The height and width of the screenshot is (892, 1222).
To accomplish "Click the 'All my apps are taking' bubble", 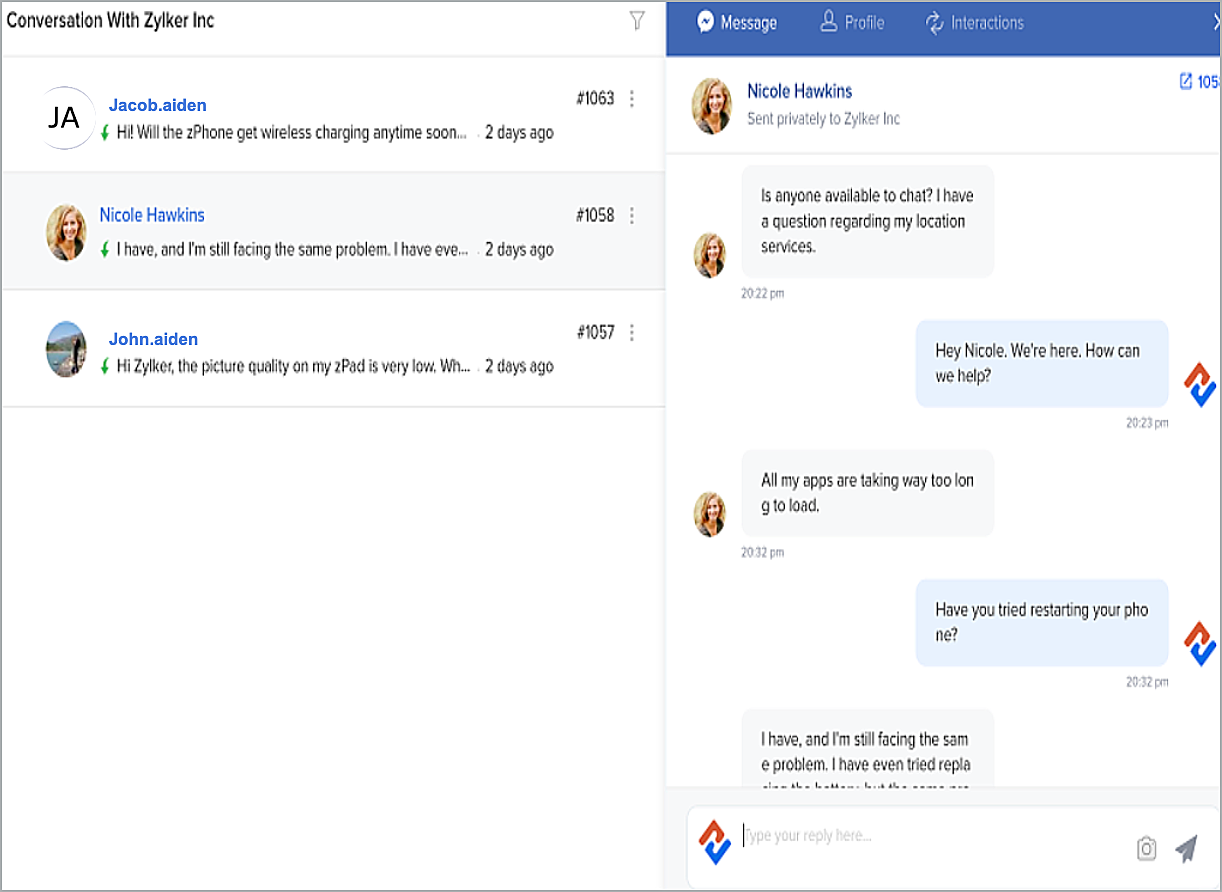I will [x=868, y=493].
